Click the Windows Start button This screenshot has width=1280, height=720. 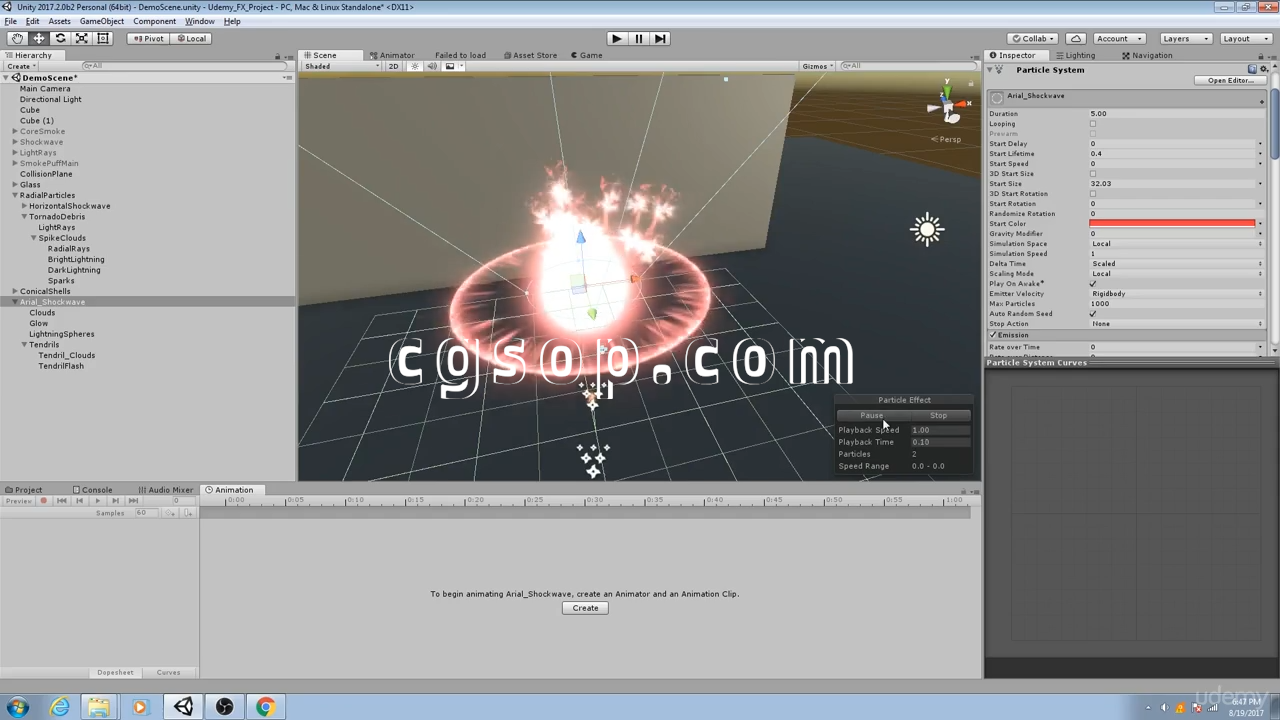18,707
